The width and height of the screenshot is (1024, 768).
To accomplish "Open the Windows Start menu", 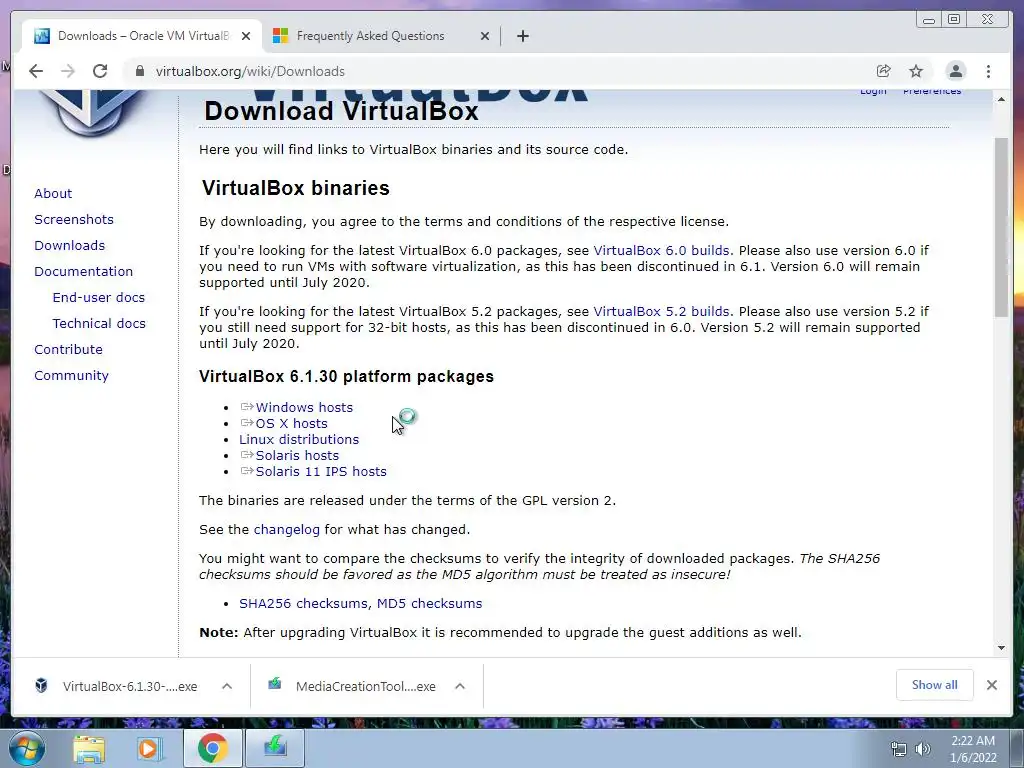I will point(26,748).
